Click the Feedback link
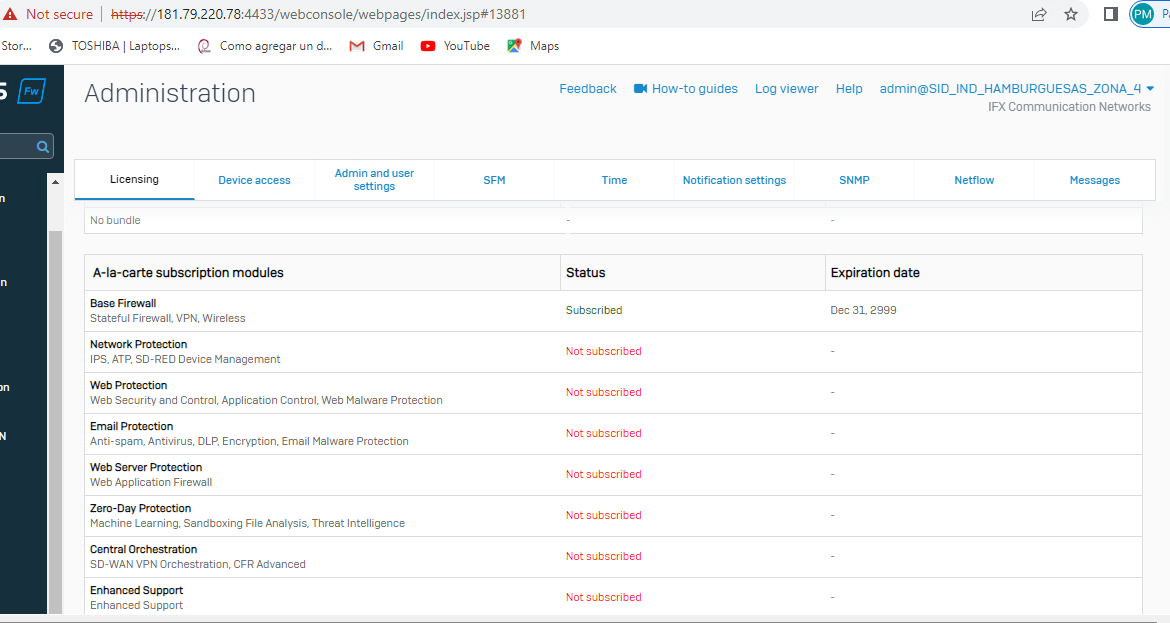This screenshot has width=1170, height=623. pyautogui.click(x=588, y=89)
